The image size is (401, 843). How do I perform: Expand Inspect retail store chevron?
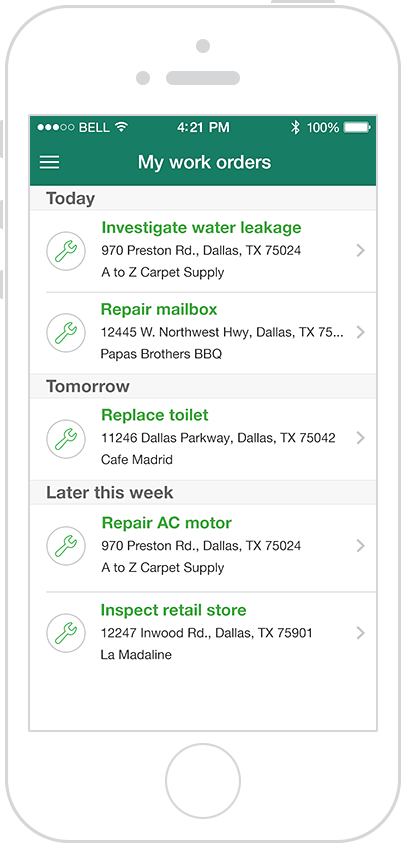point(361,633)
